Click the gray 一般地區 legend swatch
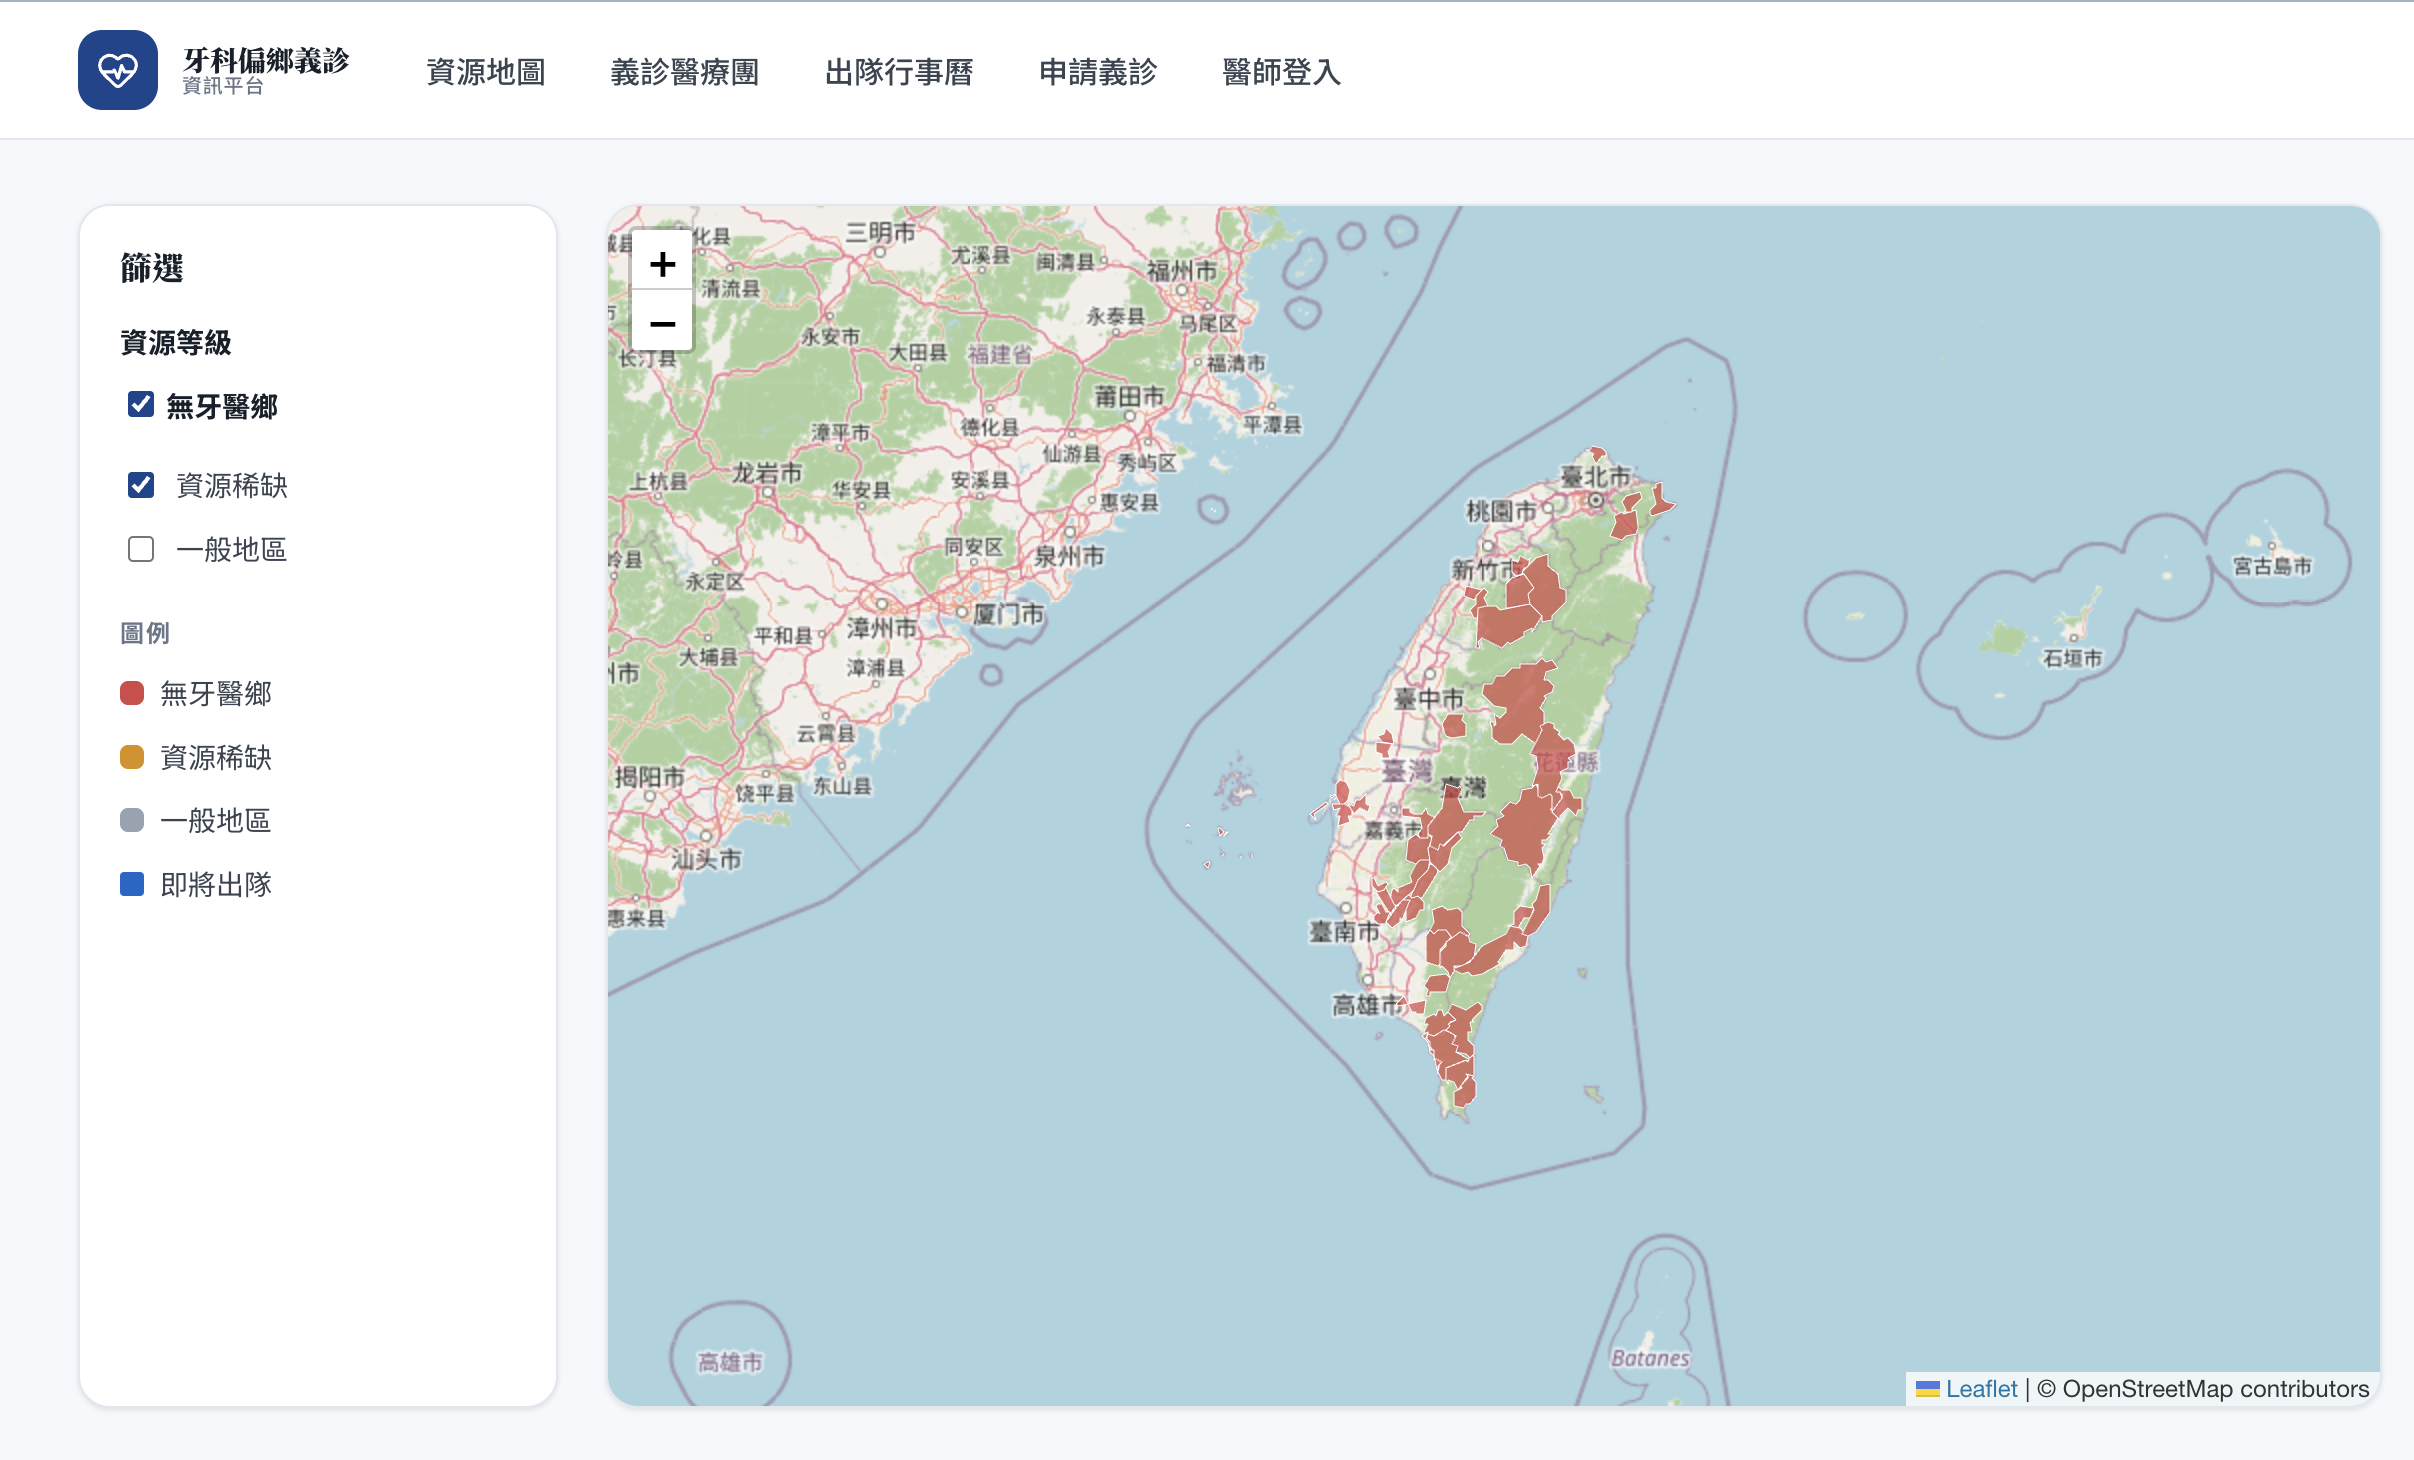This screenshot has width=2414, height=1460. coord(132,820)
